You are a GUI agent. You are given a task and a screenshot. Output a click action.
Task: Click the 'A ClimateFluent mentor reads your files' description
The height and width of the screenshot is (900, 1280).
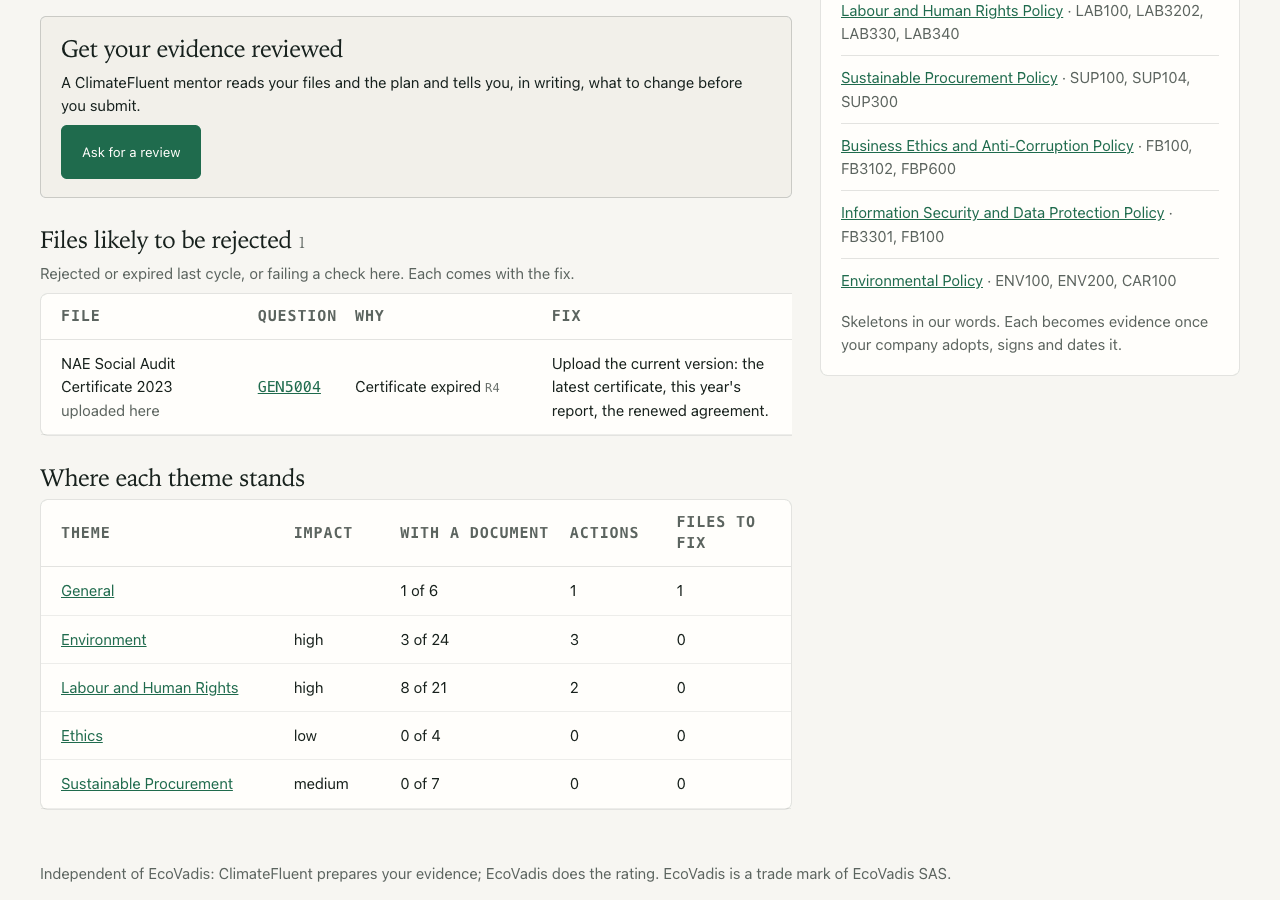(402, 94)
